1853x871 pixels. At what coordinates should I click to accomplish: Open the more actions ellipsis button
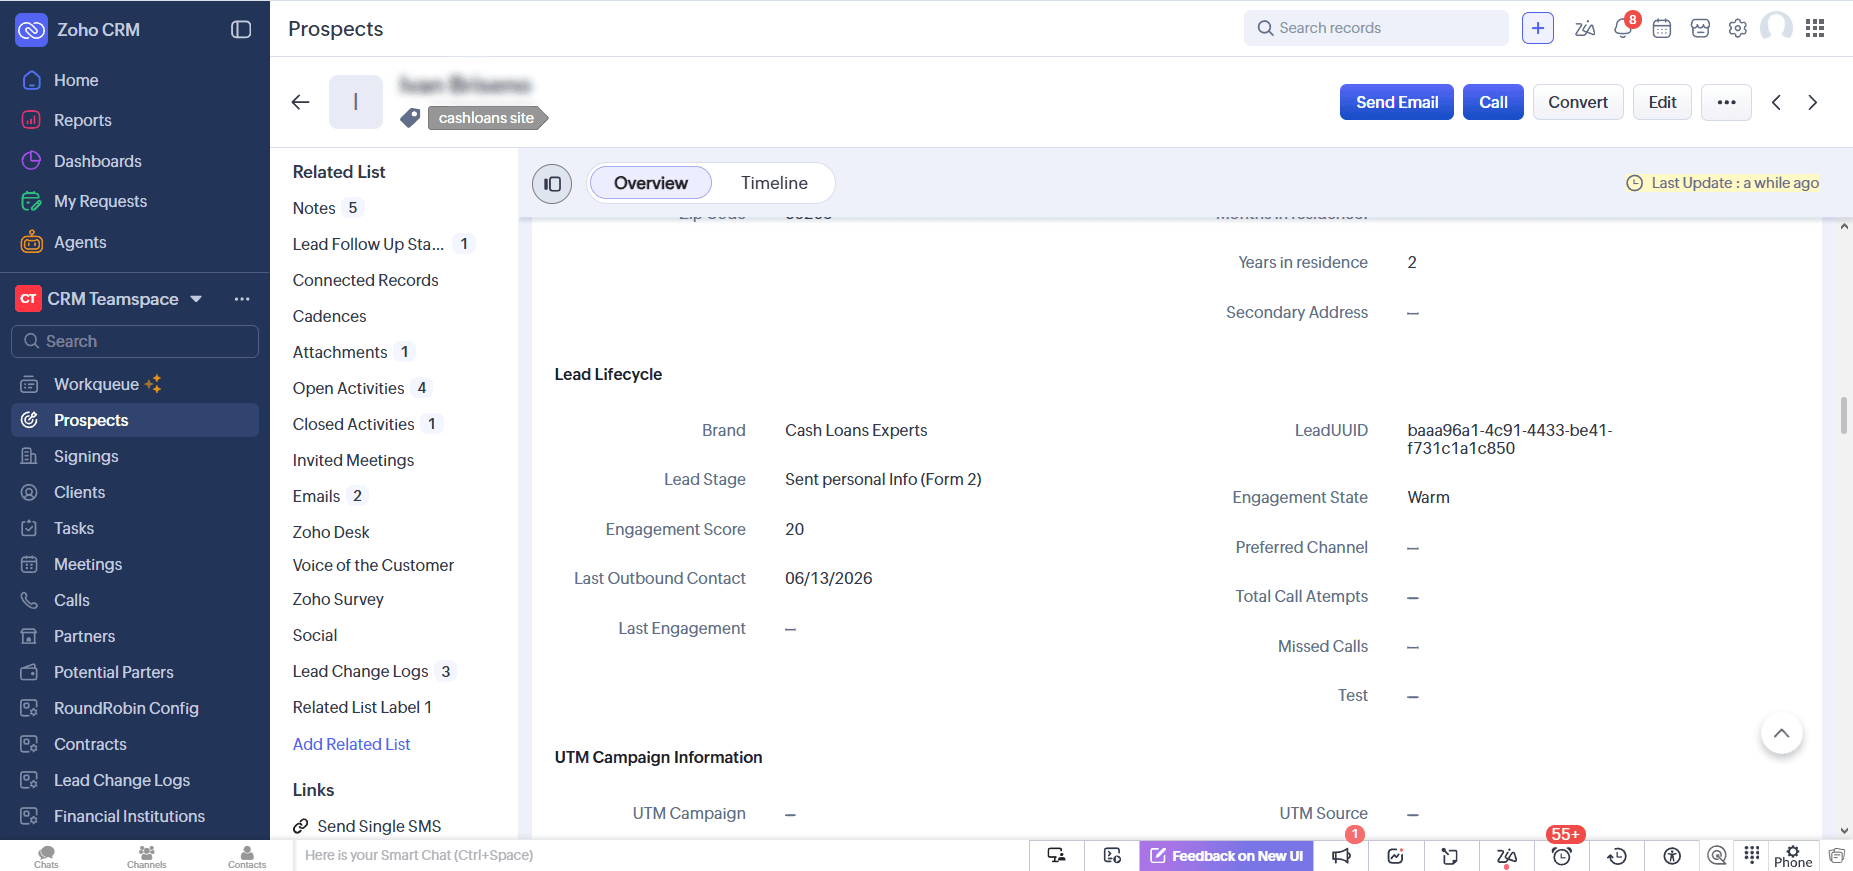tap(1726, 102)
